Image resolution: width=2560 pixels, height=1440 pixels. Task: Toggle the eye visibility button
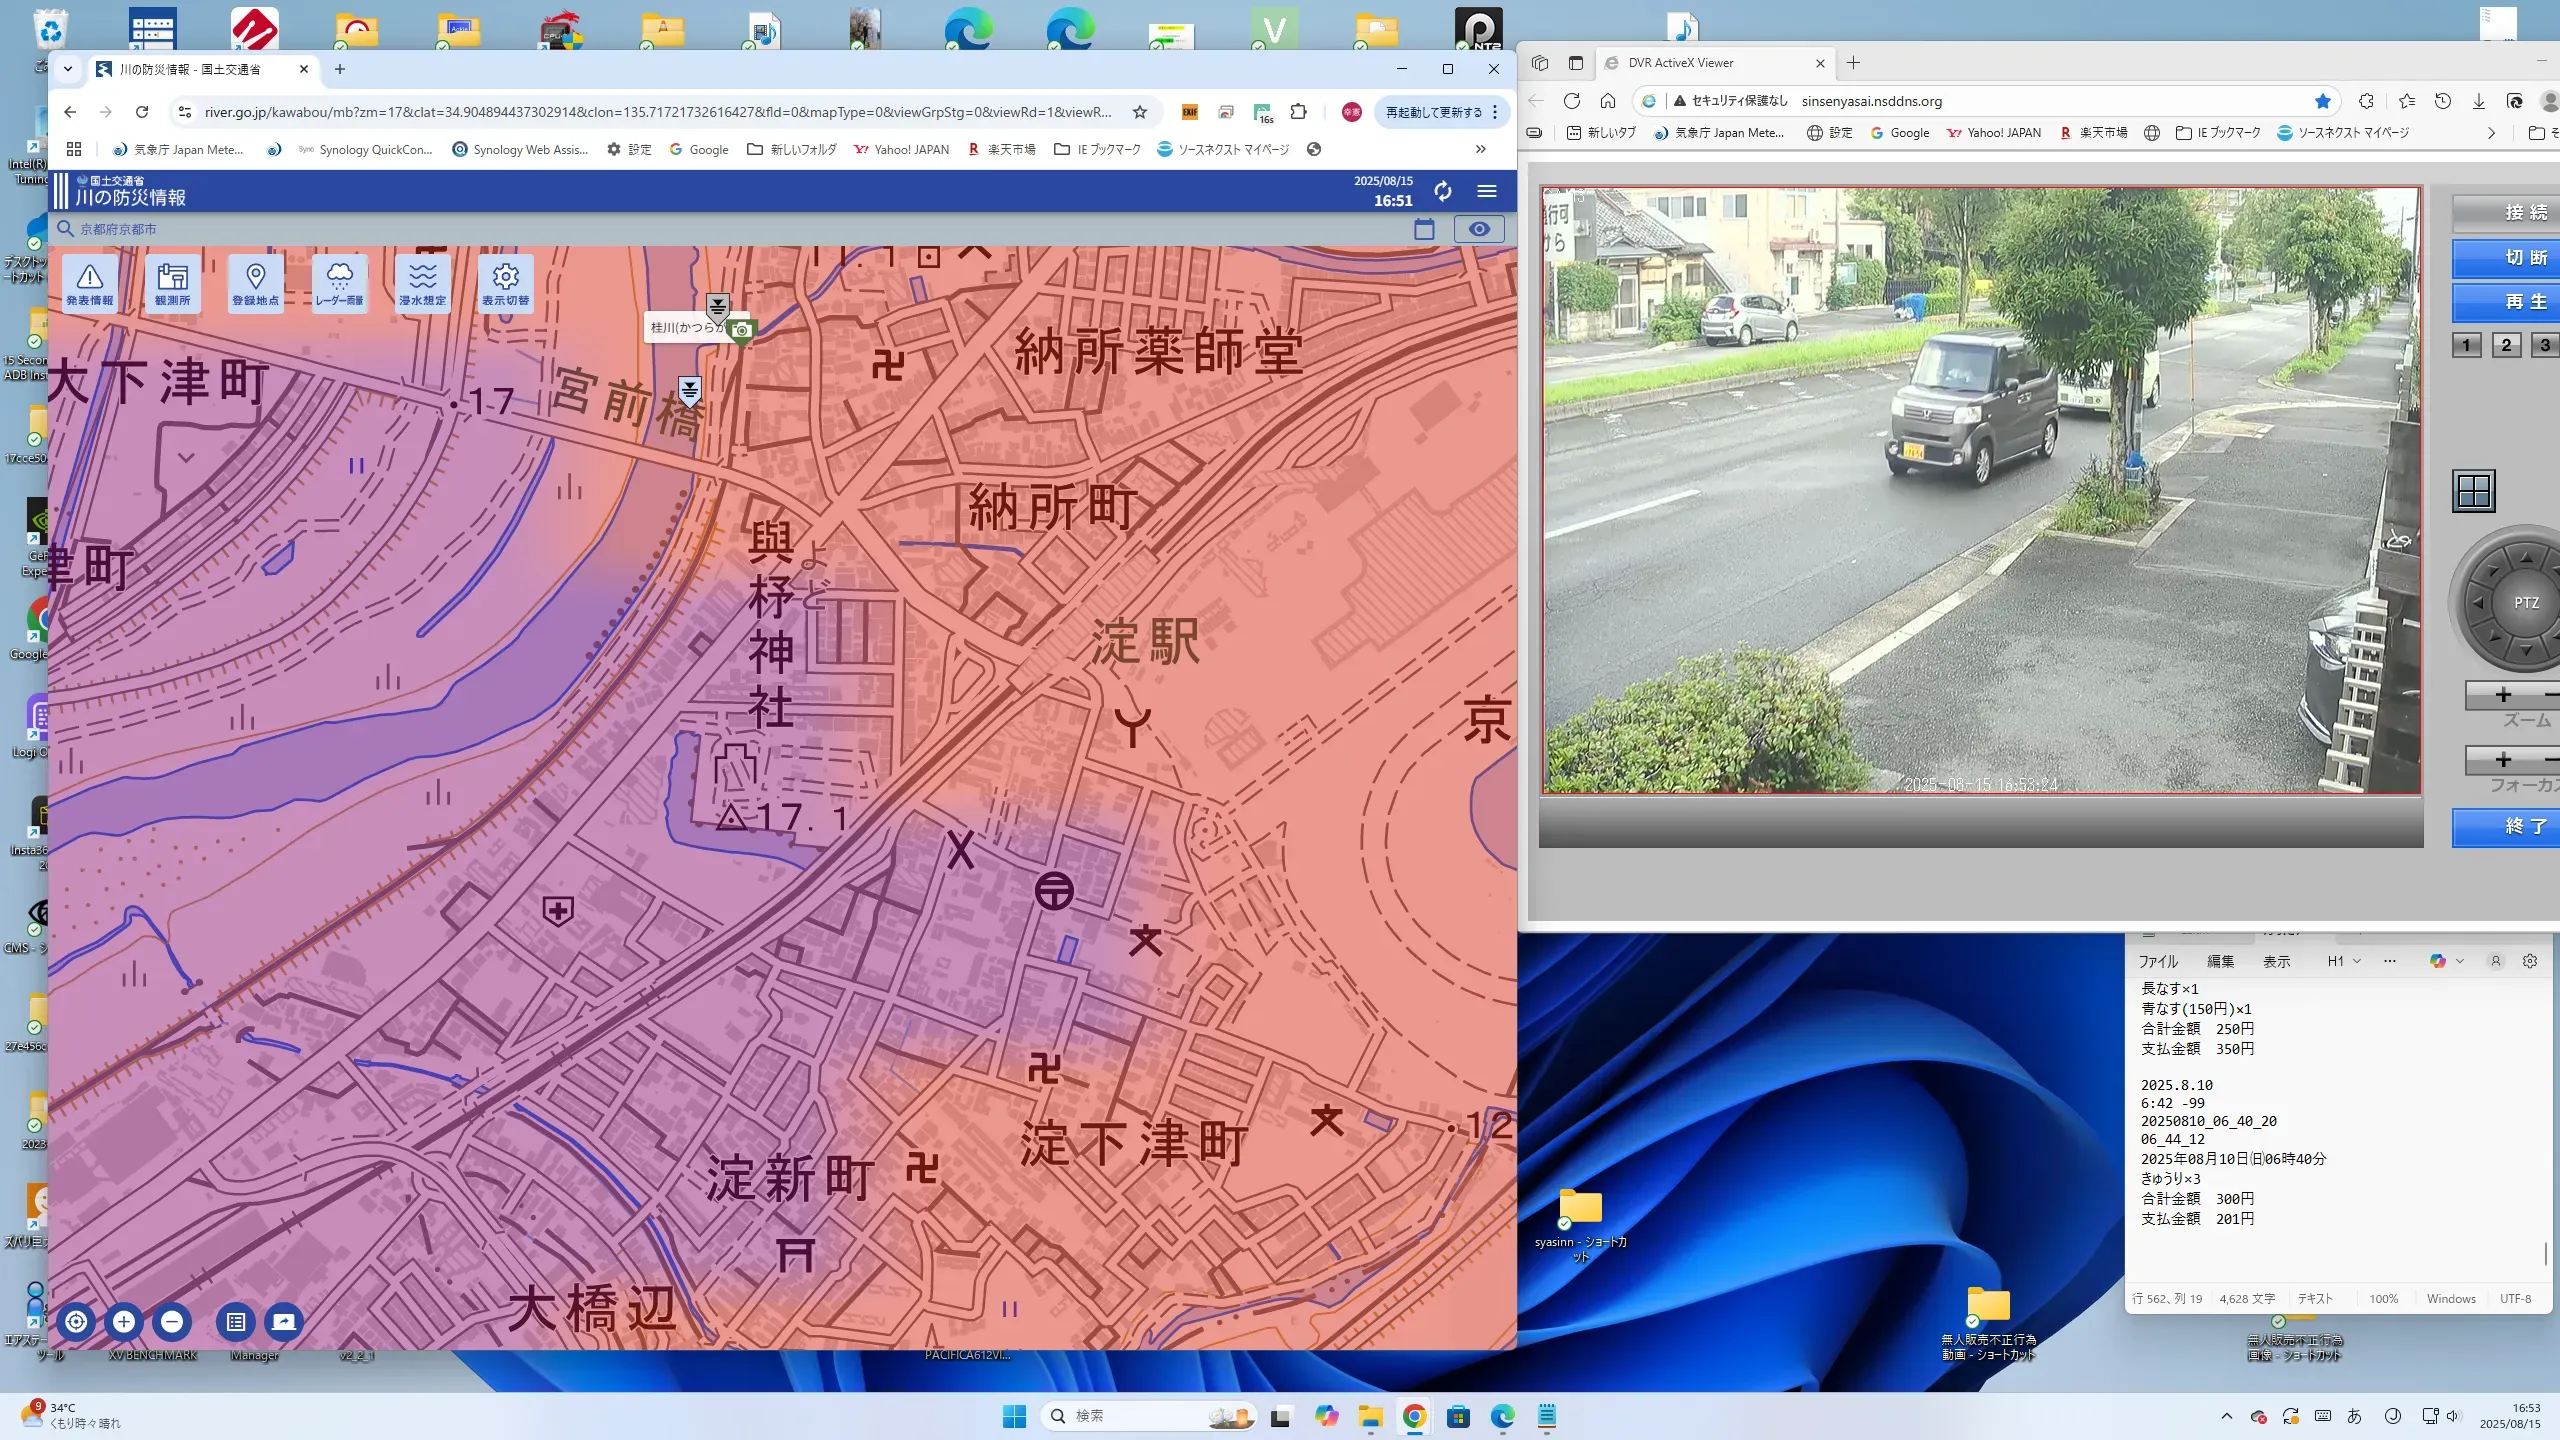tap(1479, 229)
